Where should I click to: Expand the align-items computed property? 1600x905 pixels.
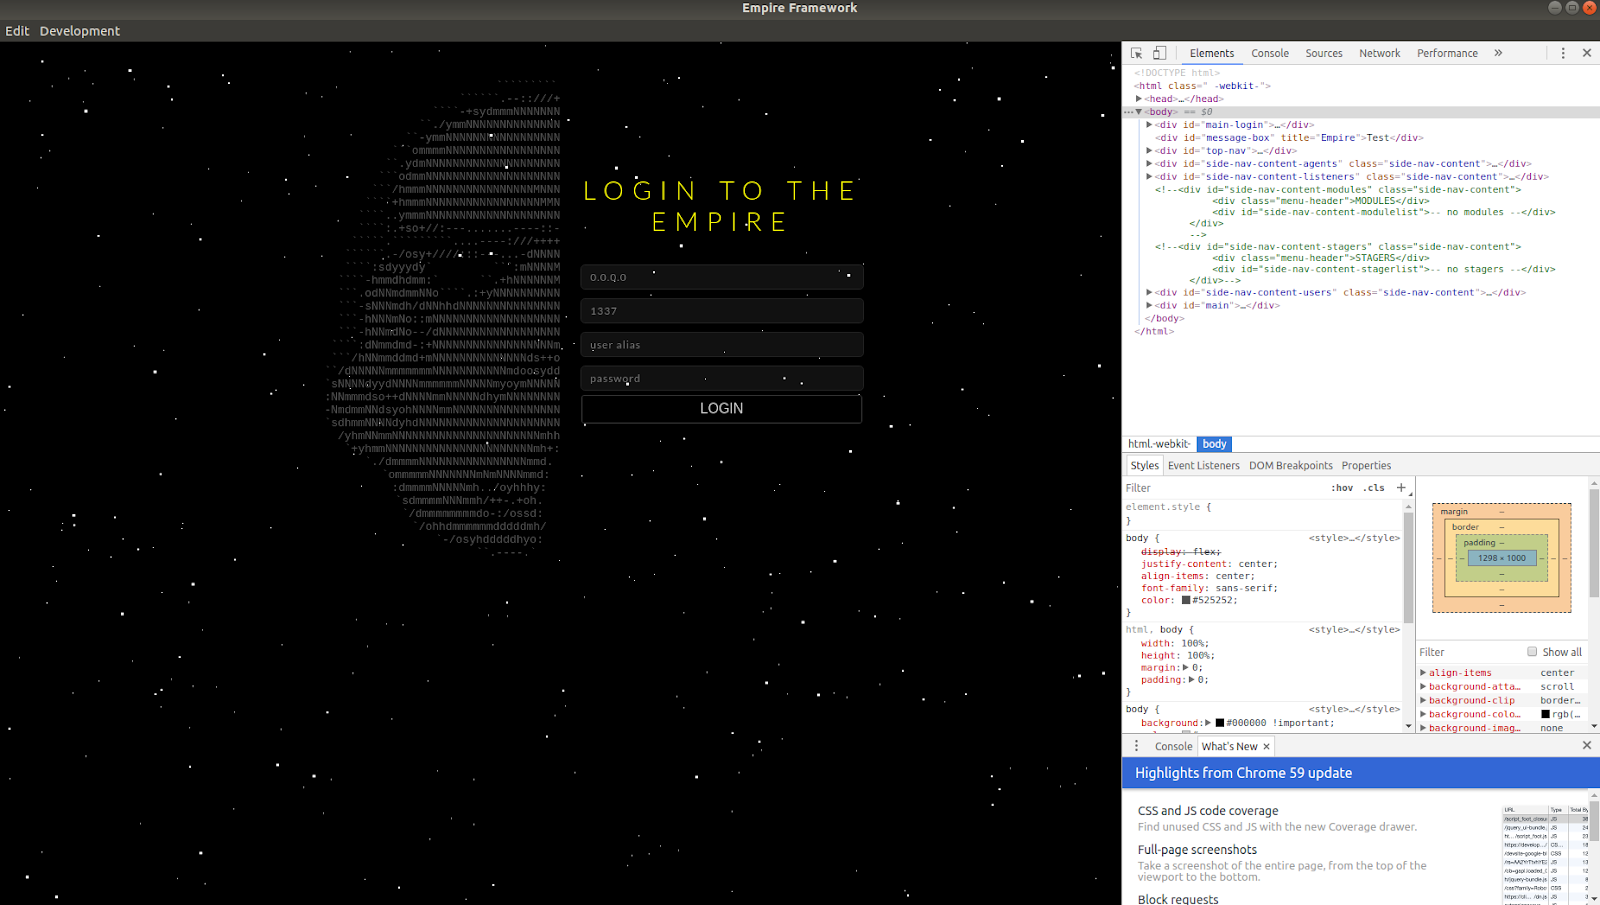coord(1423,673)
